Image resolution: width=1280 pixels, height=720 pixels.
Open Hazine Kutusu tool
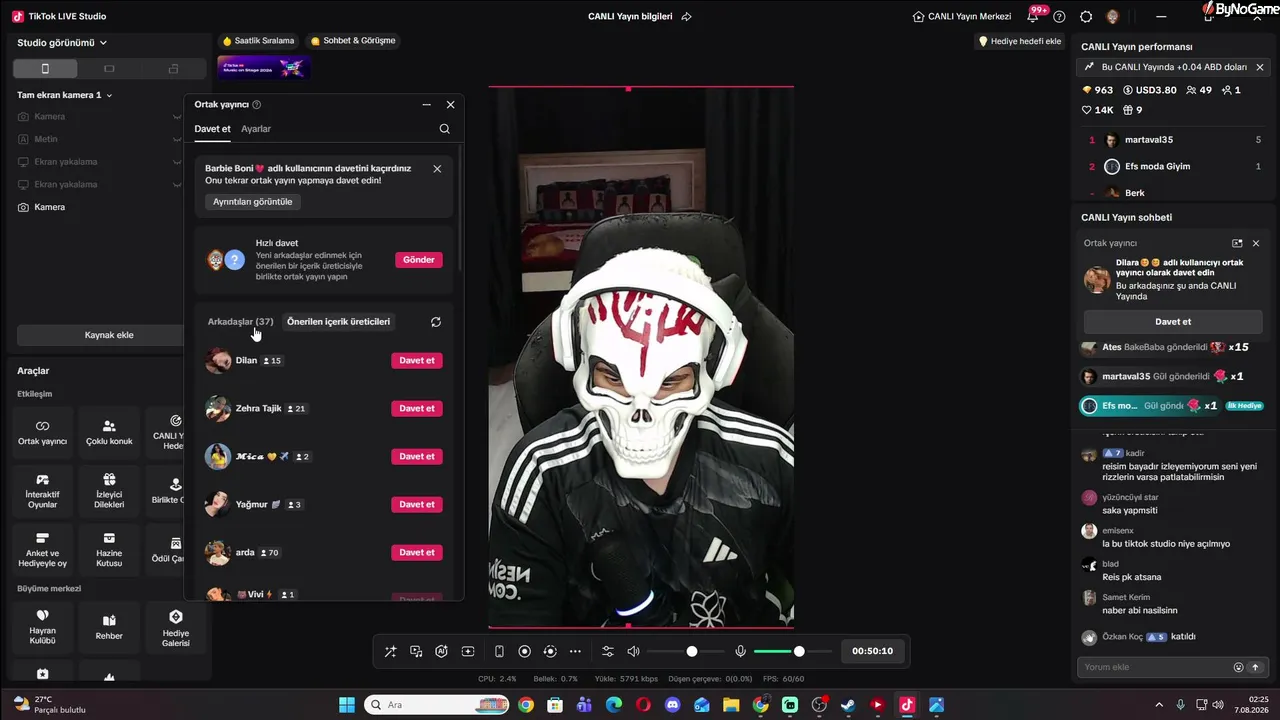click(x=109, y=550)
